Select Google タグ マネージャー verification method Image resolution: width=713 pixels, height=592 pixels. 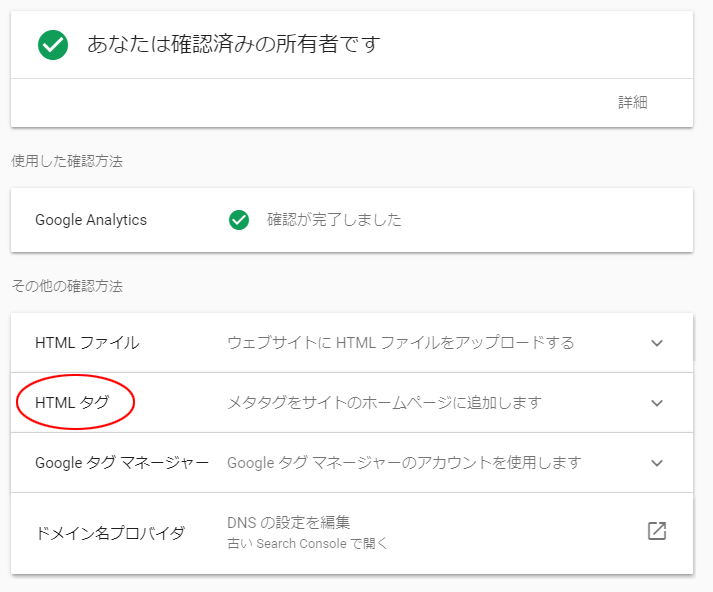pos(122,463)
